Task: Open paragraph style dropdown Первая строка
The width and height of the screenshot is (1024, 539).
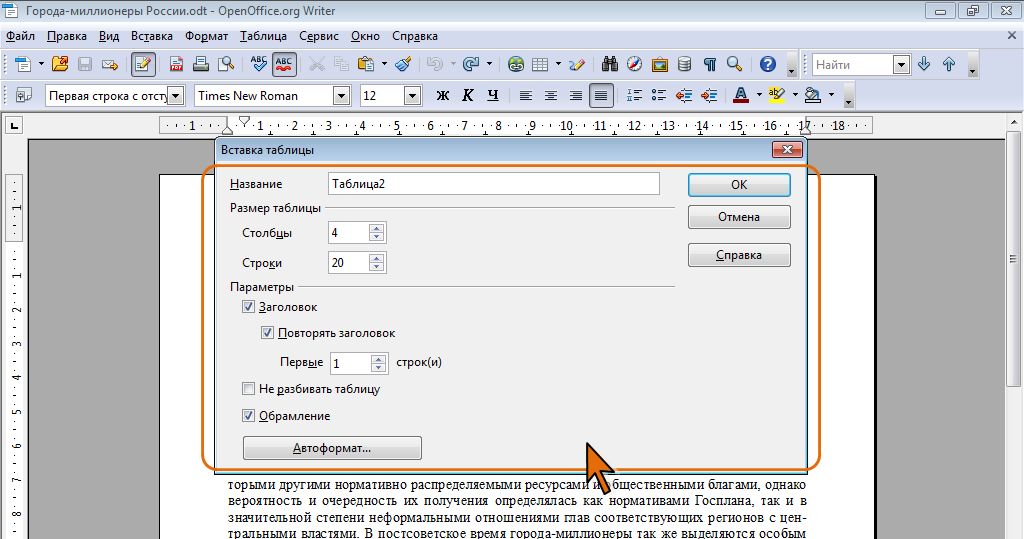Action: point(176,96)
